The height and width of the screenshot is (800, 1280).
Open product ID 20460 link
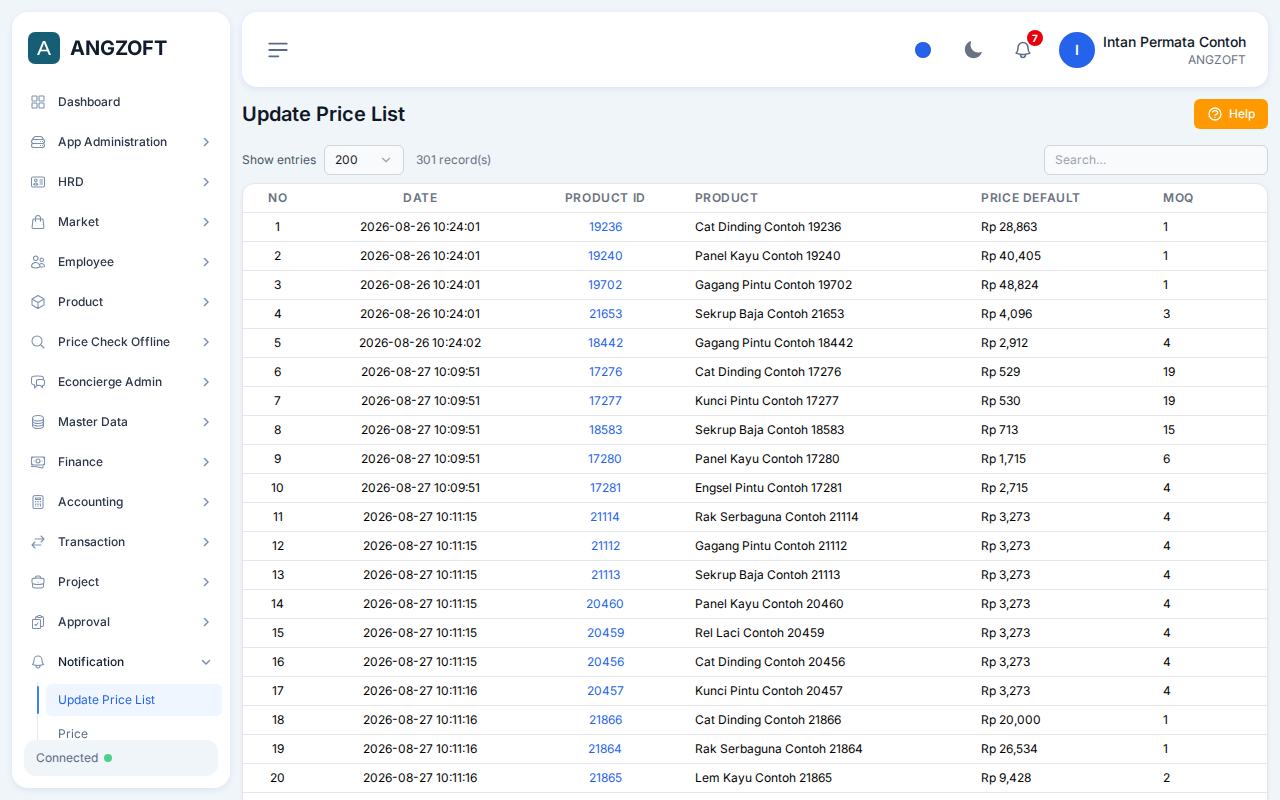pos(605,604)
